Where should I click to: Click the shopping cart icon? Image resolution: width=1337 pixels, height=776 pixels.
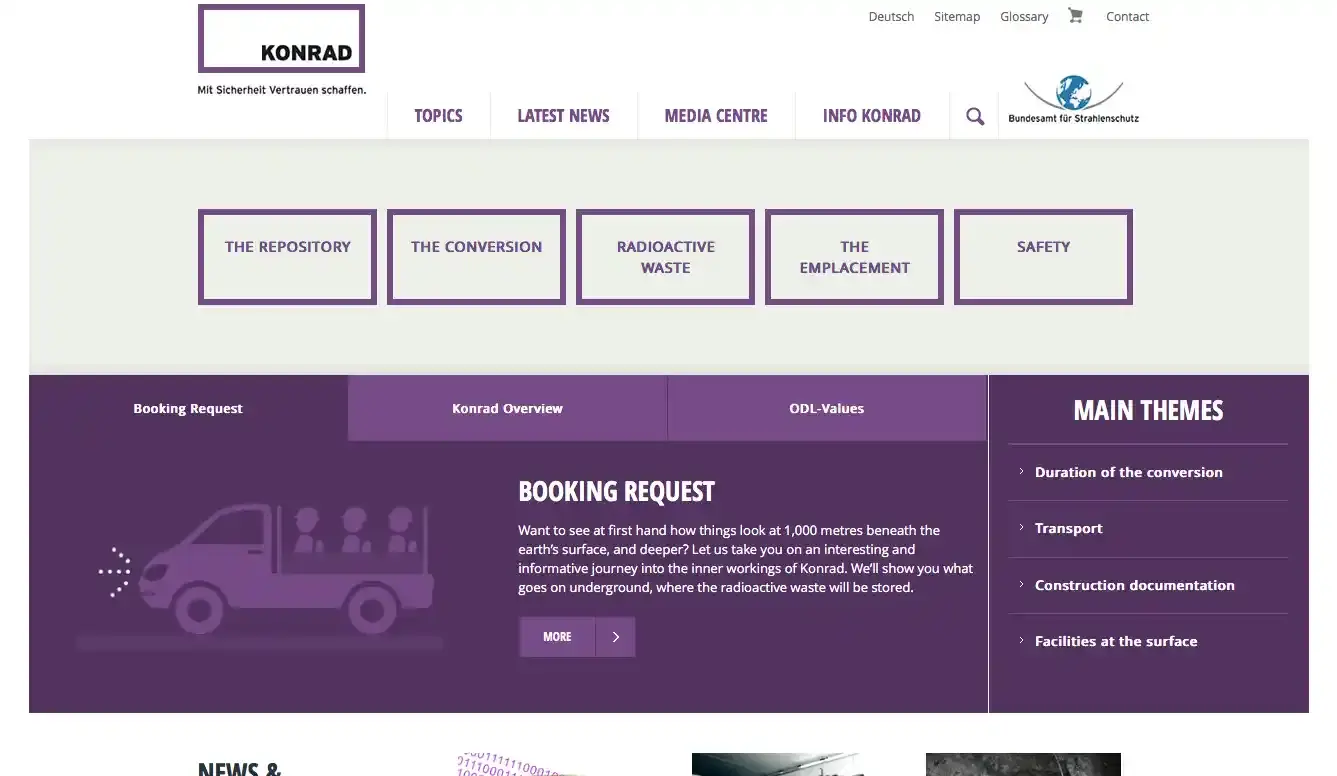pos(1075,16)
